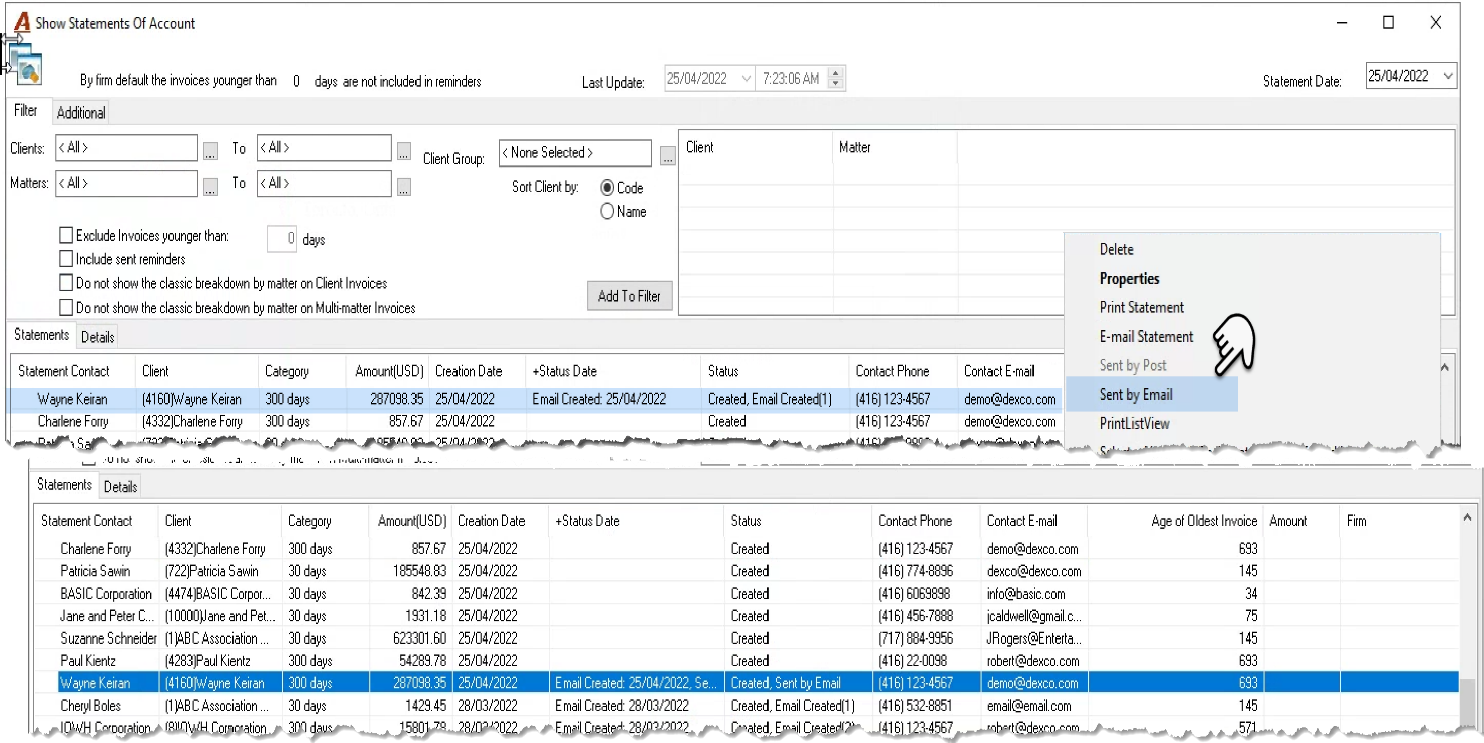Click the Client column header in the filter list
Image resolution: width=1484 pixels, height=743 pixels.
pos(756,147)
